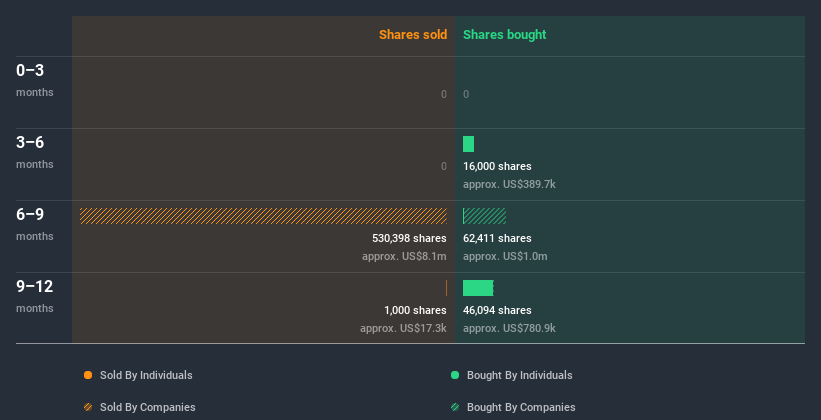
Task: Click the 1,000 shares value
Action: tap(415, 310)
